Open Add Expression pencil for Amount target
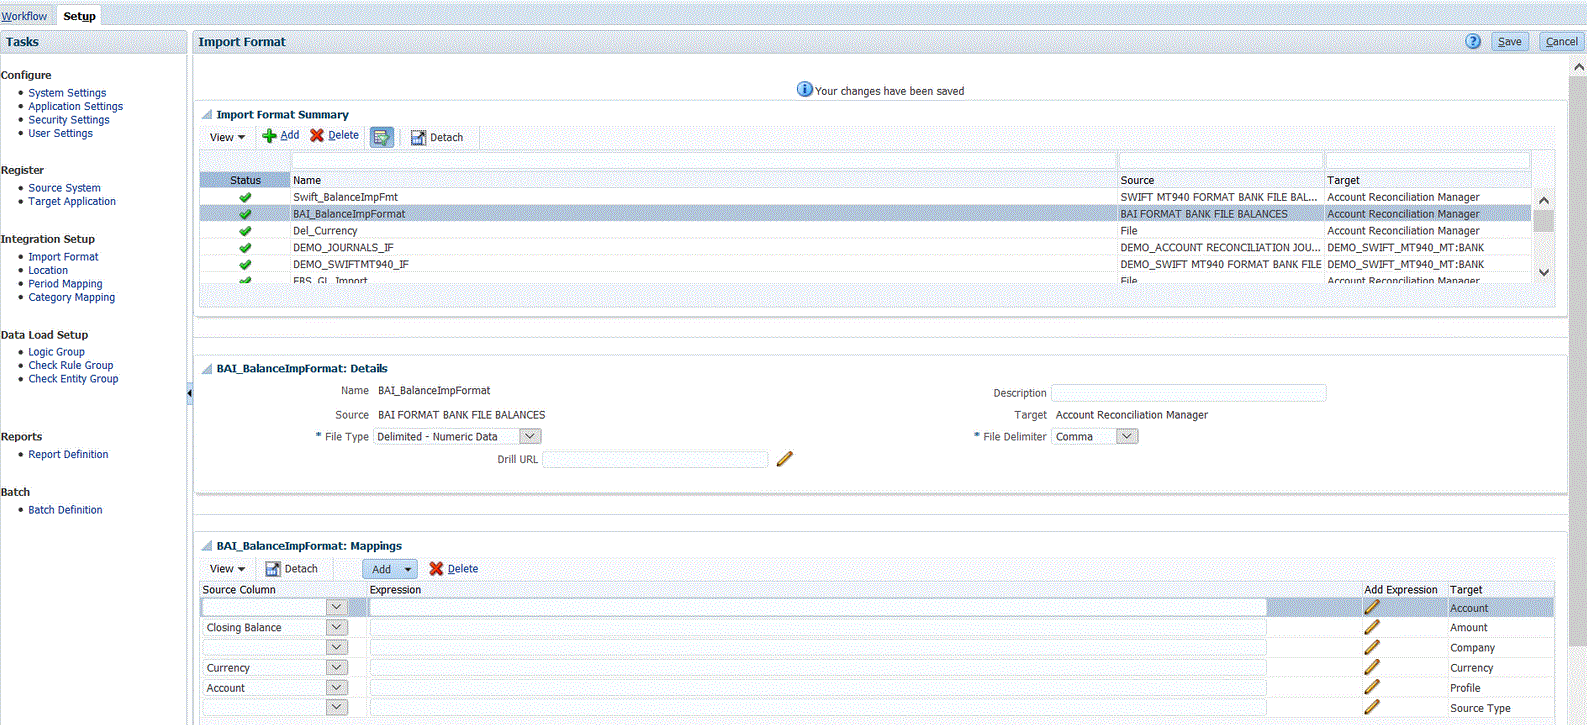The width and height of the screenshot is (1587, 725). 1372,627
